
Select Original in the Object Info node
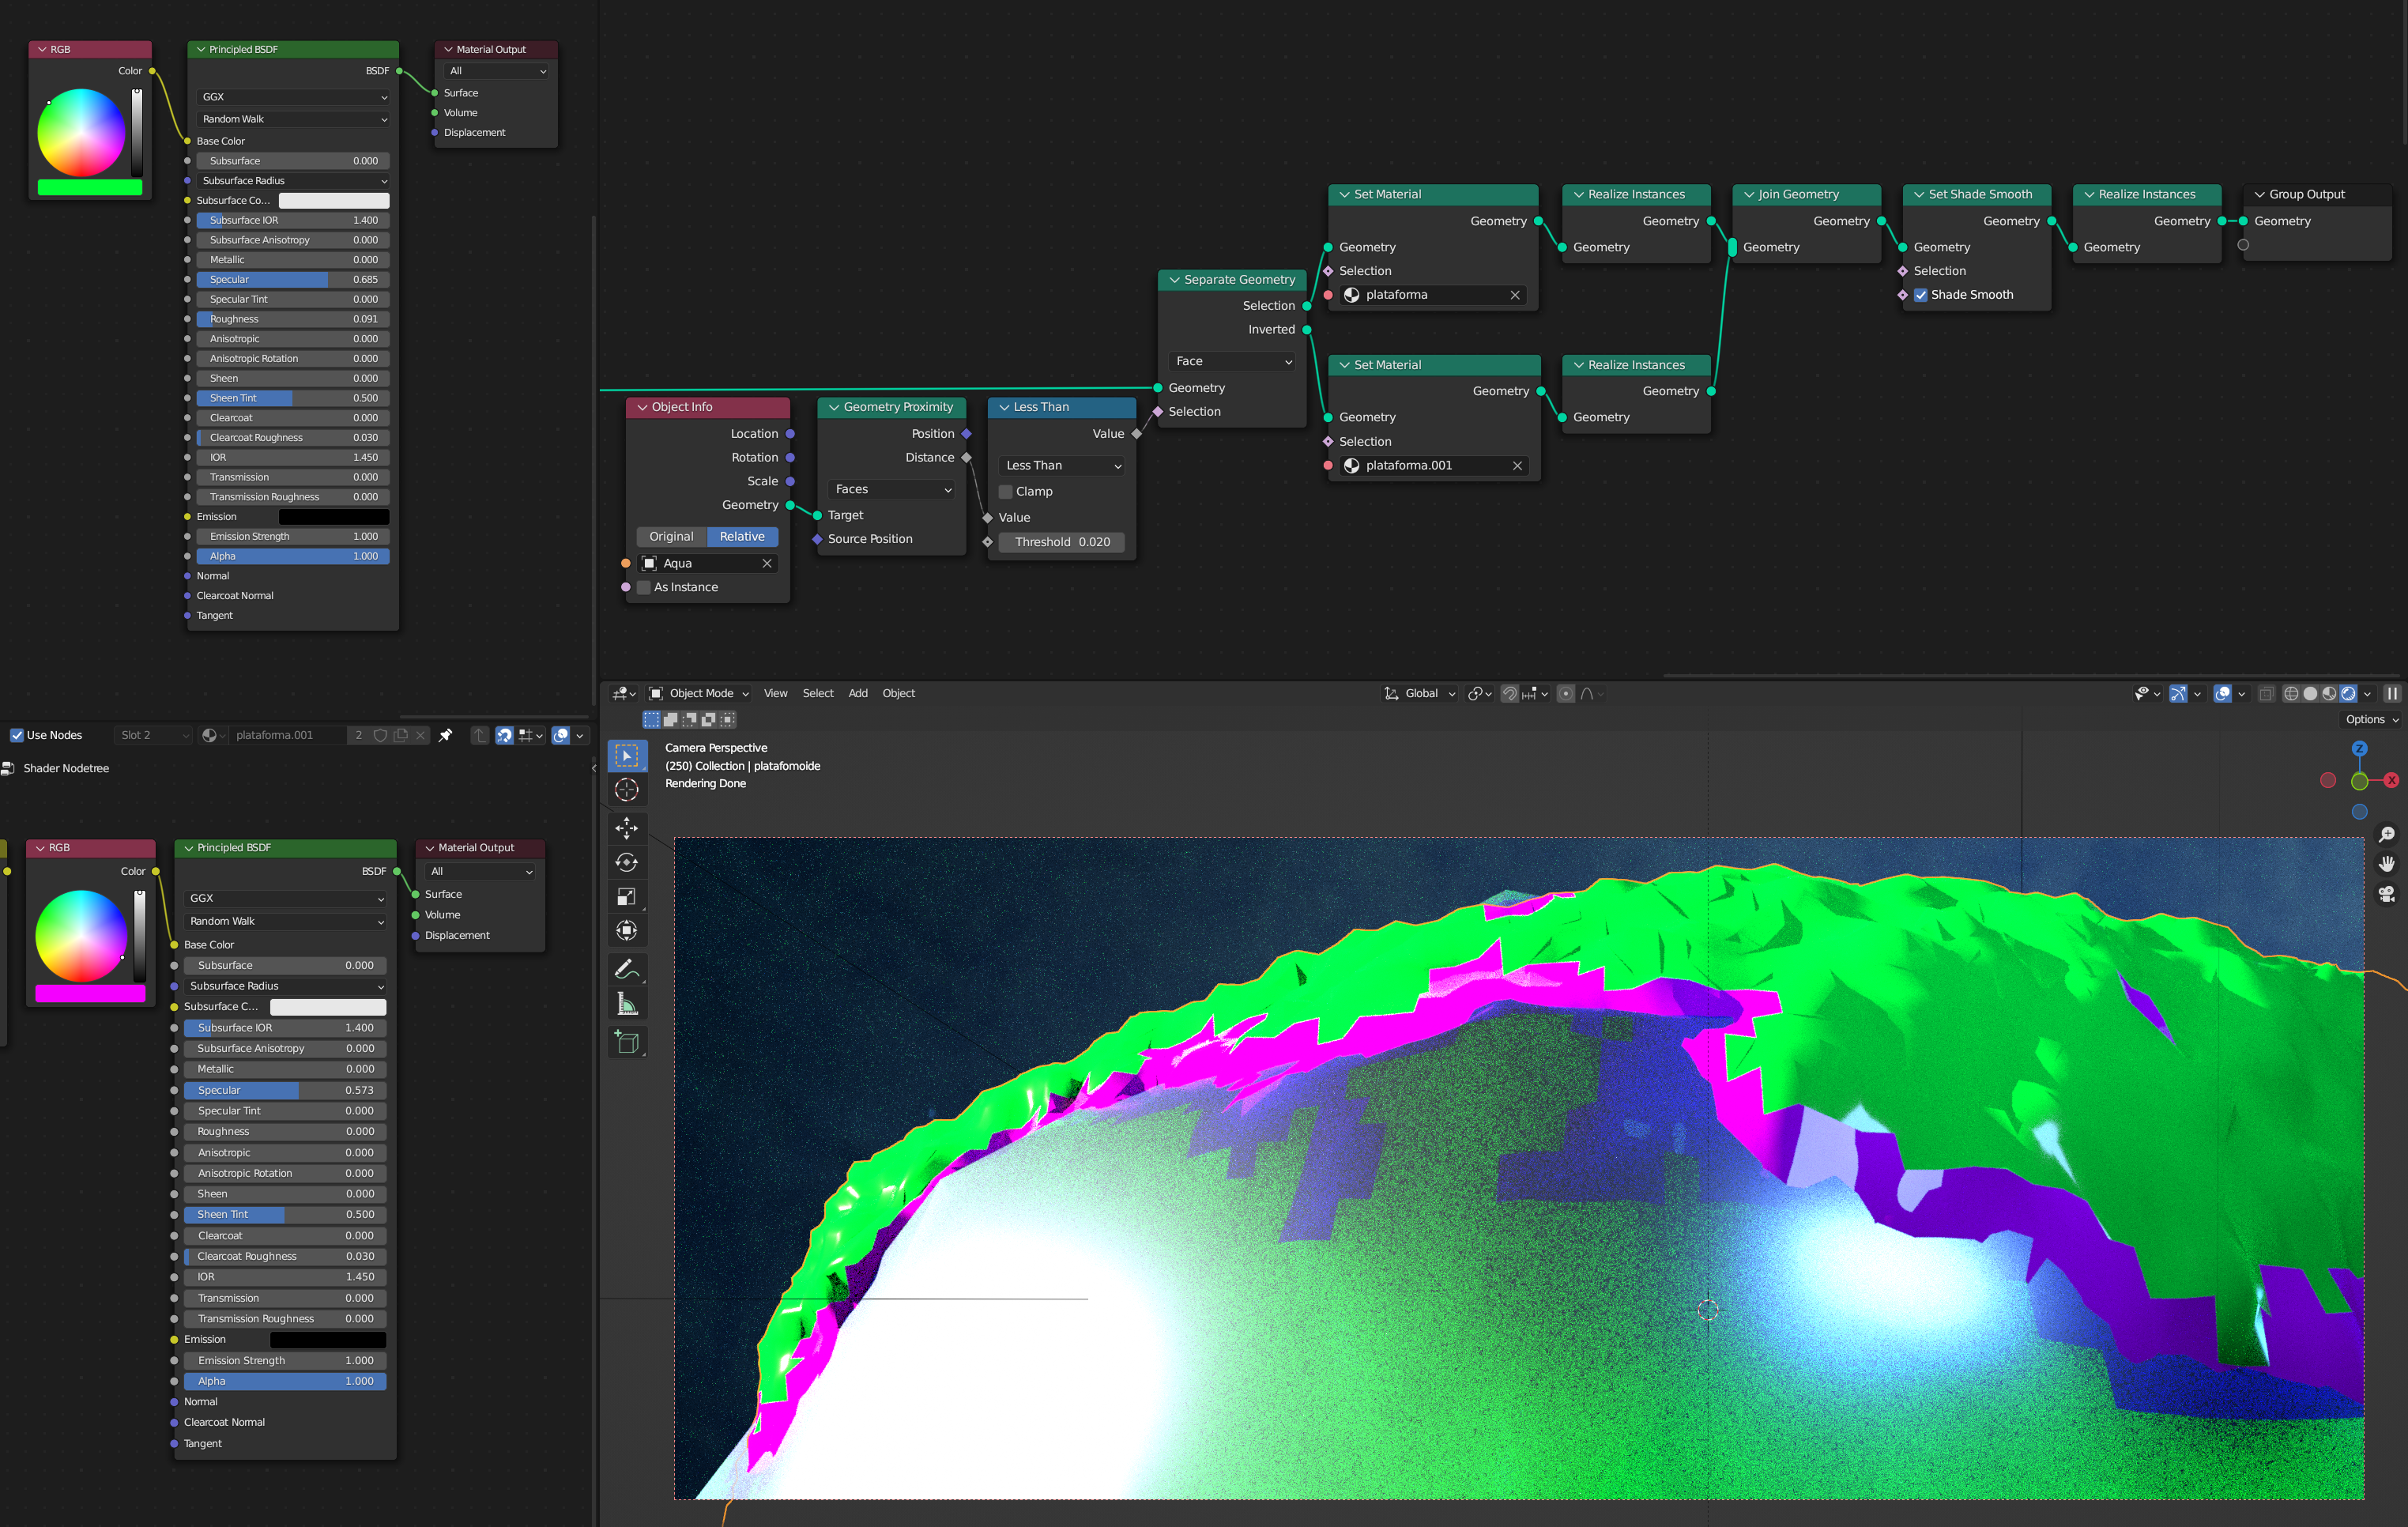[x=671, y=537]
